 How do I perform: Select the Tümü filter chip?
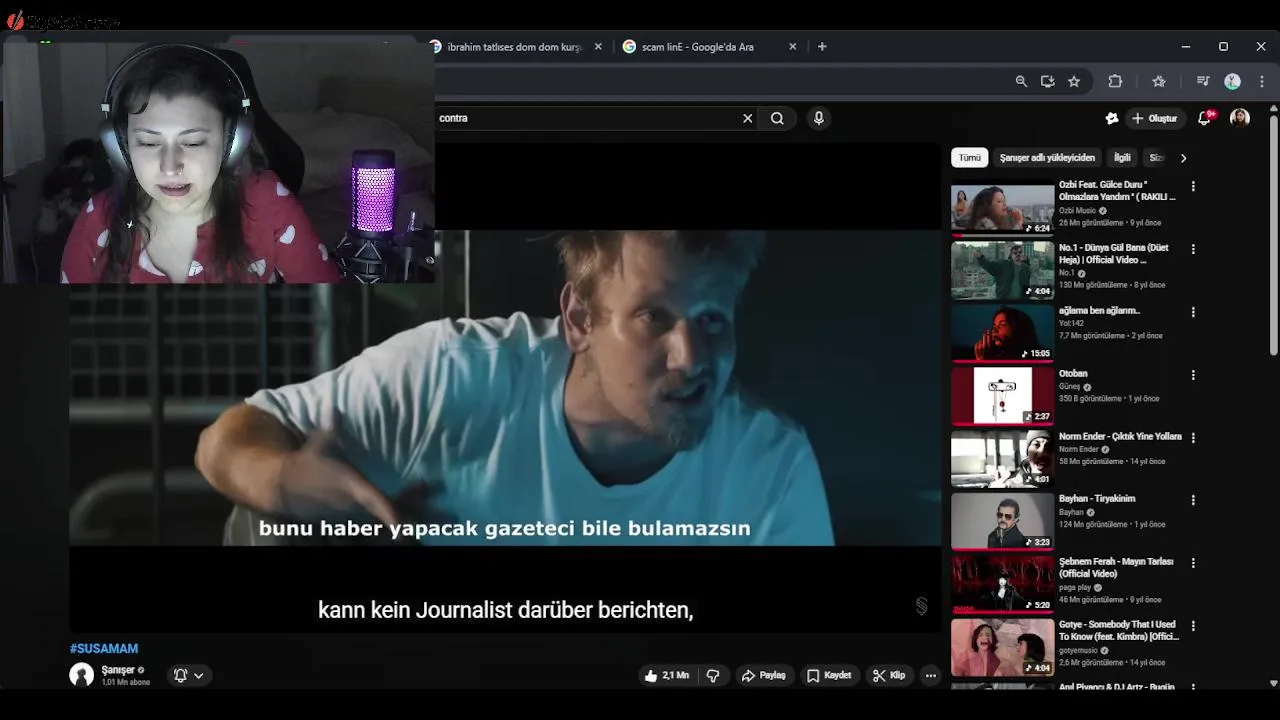[x=970, y=158]
